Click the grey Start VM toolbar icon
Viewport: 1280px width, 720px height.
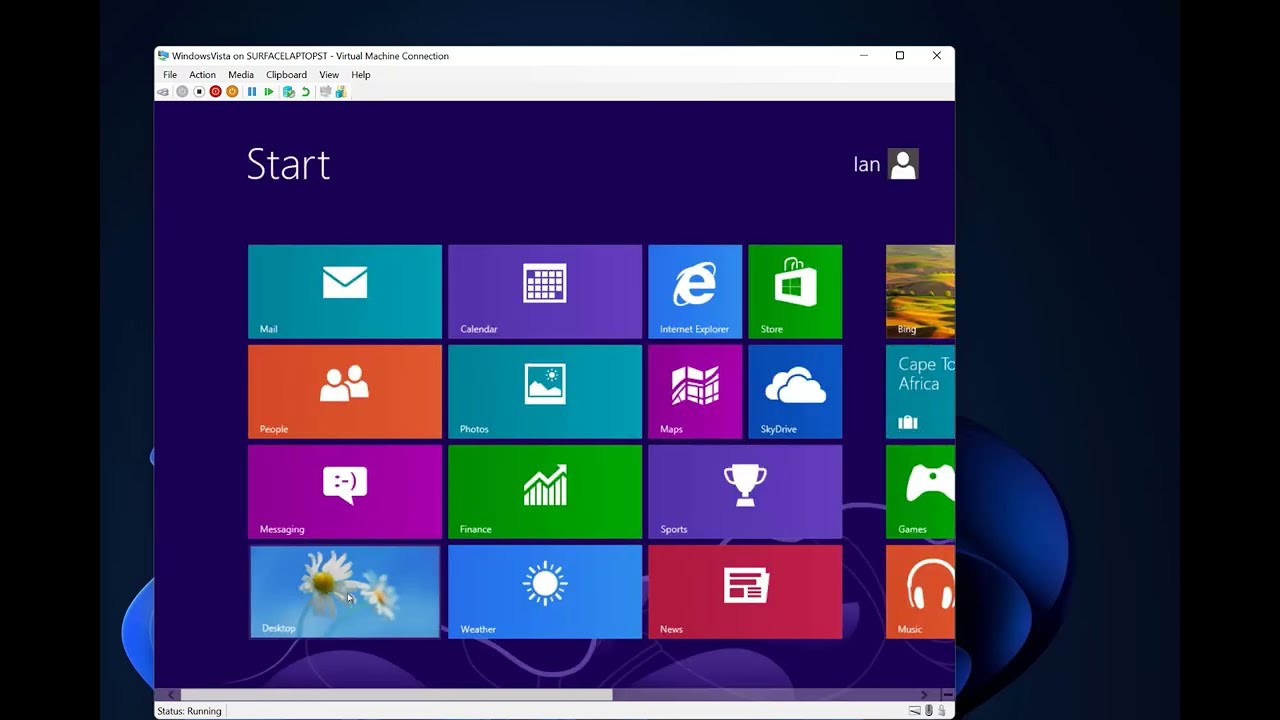point(182,92)
